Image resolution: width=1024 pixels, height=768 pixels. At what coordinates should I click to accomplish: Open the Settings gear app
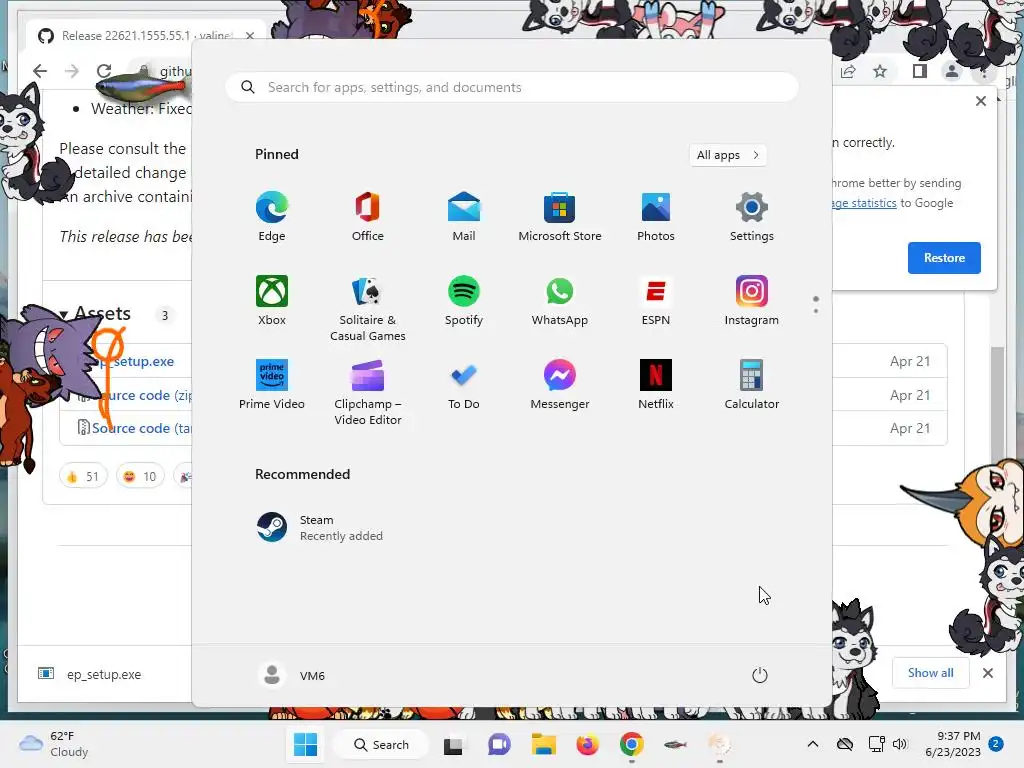(x=752, y=217)
